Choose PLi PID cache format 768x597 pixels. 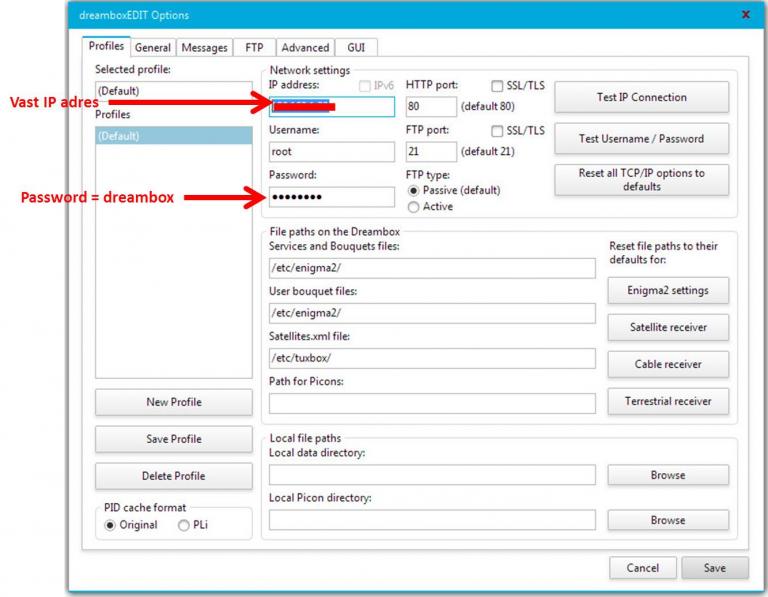[x=183, y=525]
